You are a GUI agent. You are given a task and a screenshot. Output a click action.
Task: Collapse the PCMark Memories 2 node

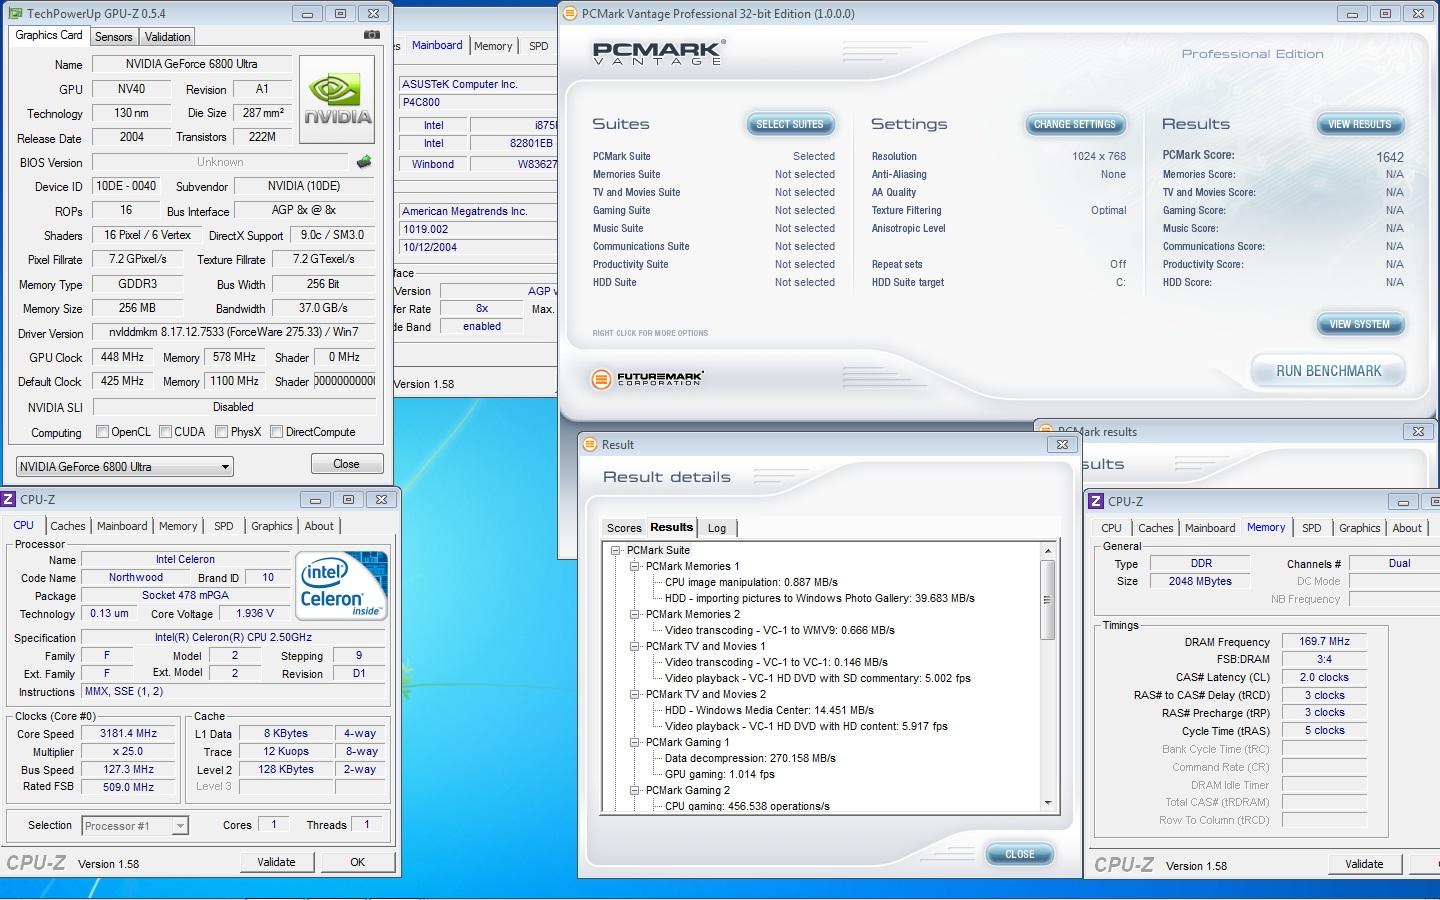click(x=634, y=614)
